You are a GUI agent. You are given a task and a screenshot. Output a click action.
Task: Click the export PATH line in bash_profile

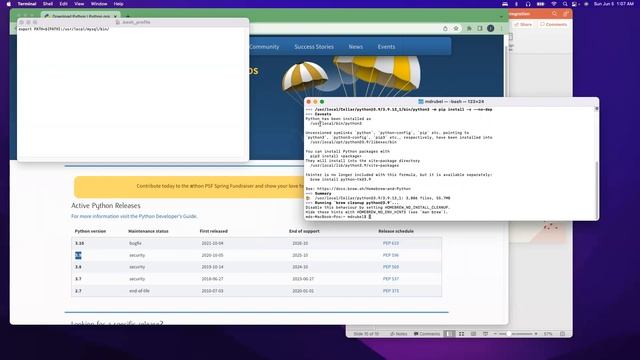click(x=64, y=29)
